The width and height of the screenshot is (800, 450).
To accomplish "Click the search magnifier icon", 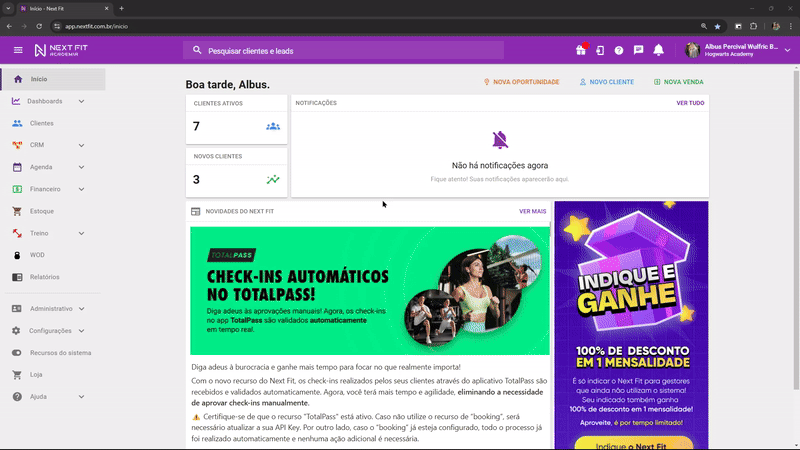I will pos(197,51).
